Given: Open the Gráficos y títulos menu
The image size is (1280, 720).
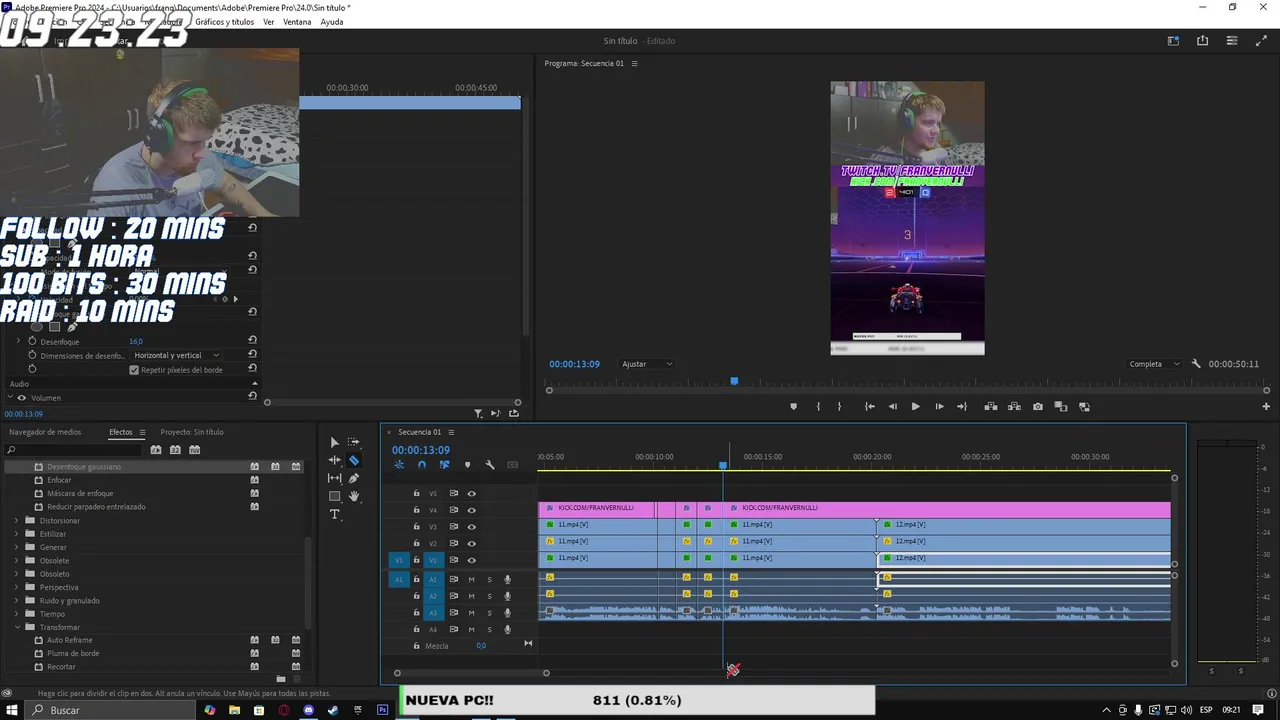Looking at the screenshot, I should click(x=224, y=22).
